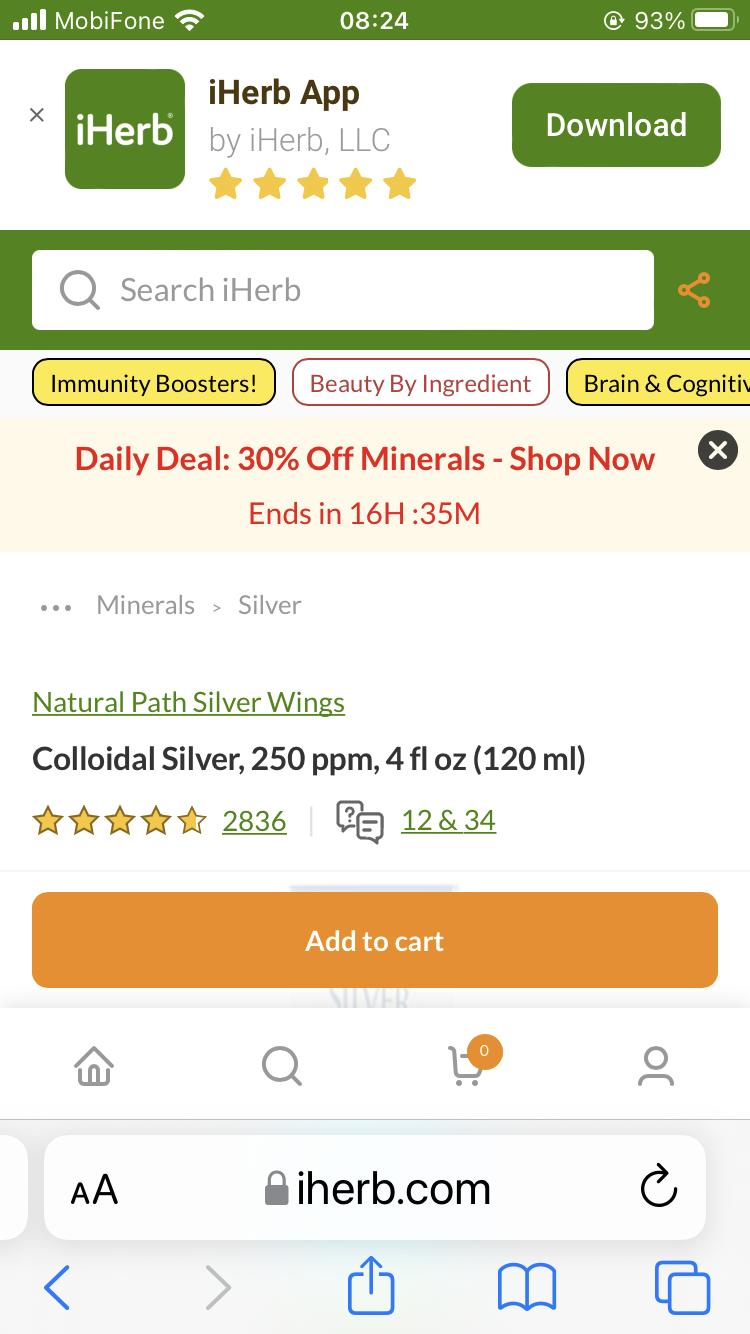Select the Immunity Boosters! tab
This screenshot has height=1334, width=750.
click(x=154, y=383)
